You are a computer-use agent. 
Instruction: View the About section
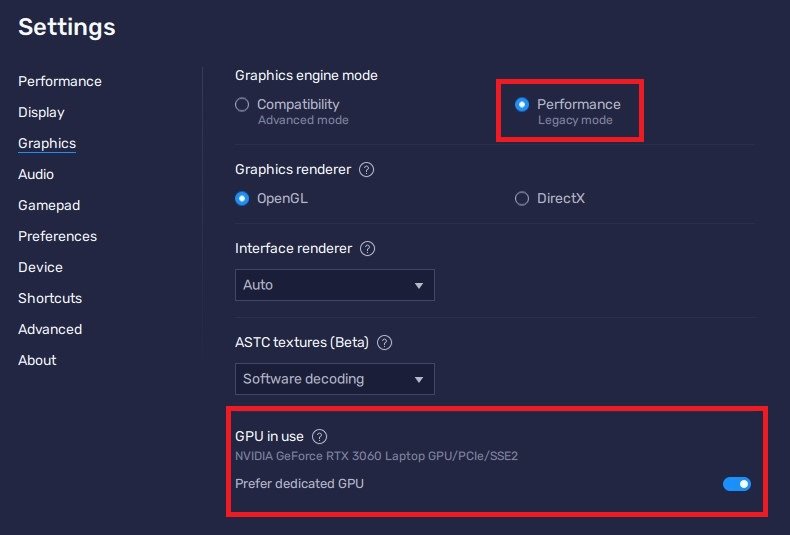point(37,360)
